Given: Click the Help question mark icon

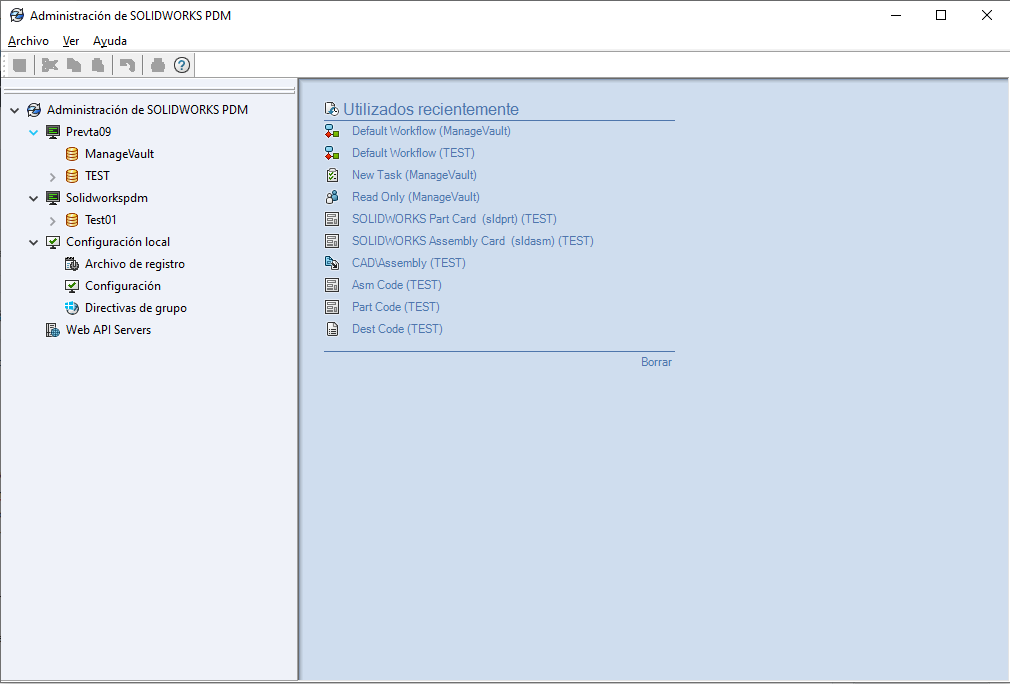Looking at the screenshot, I should click(x=182, y=65).
